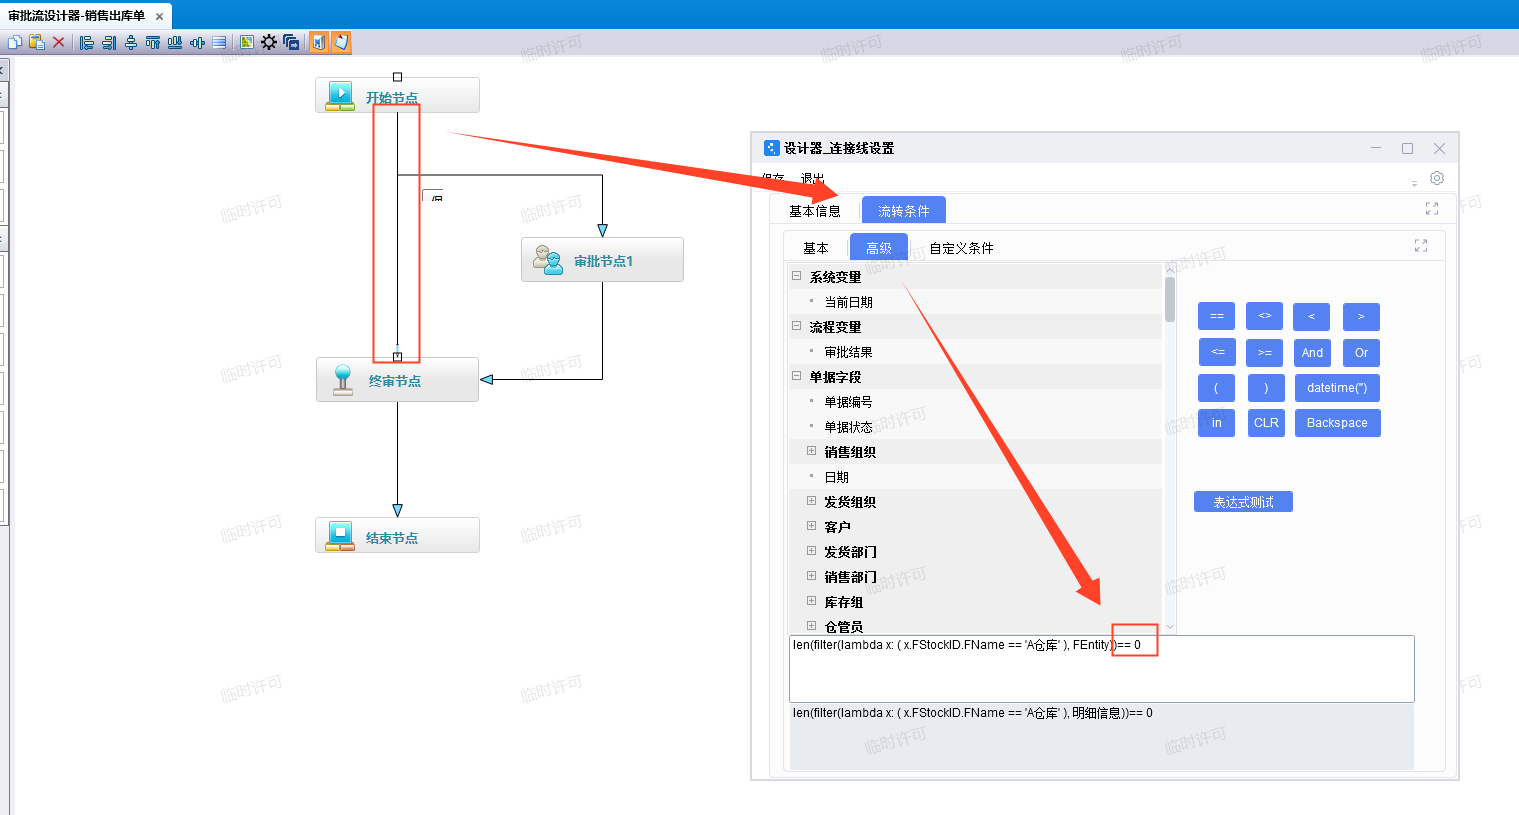This screenshot has width=1519, height=815.
Task: Insert the <= operator
Action: click(x=1217, y=352)
